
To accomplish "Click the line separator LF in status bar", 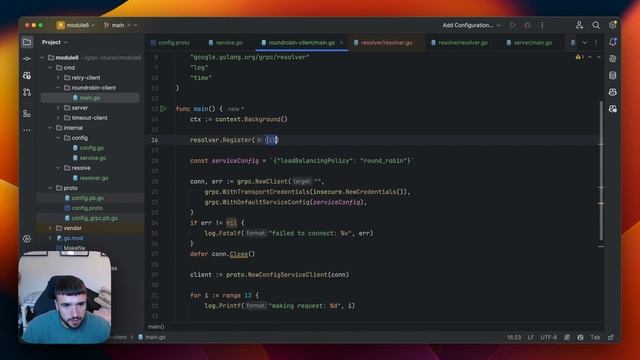I will (530, 338).
